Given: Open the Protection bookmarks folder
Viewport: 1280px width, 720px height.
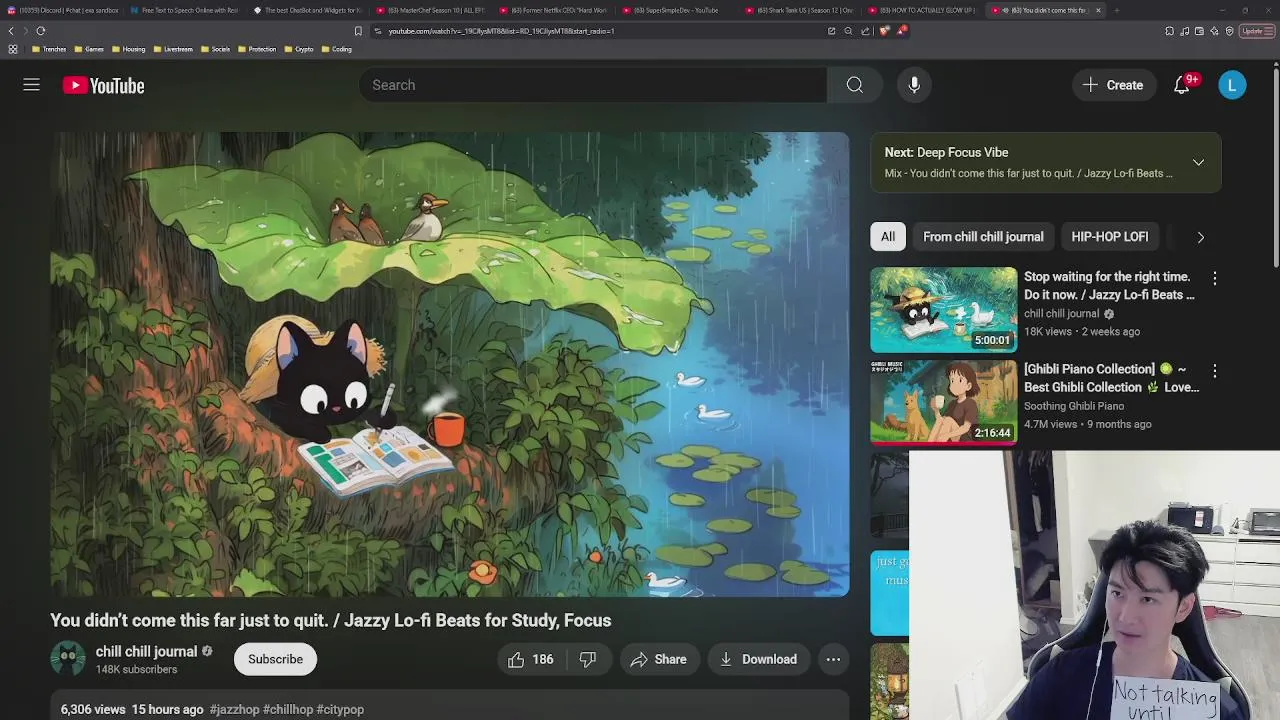Looking at the screenshot, I should (x=256, y=49).
